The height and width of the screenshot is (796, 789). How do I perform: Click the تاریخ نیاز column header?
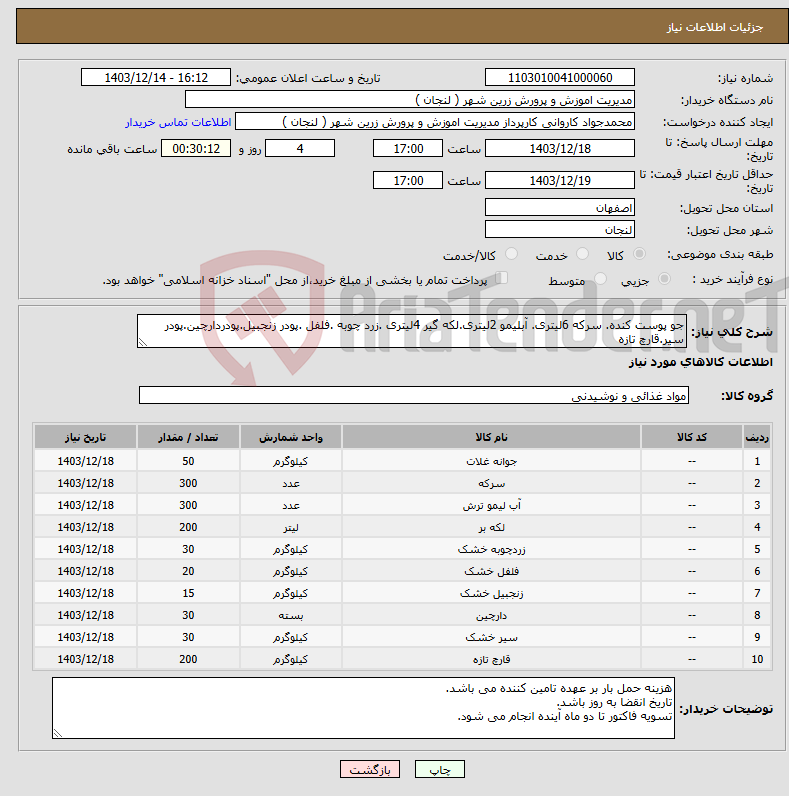point(85,437)
